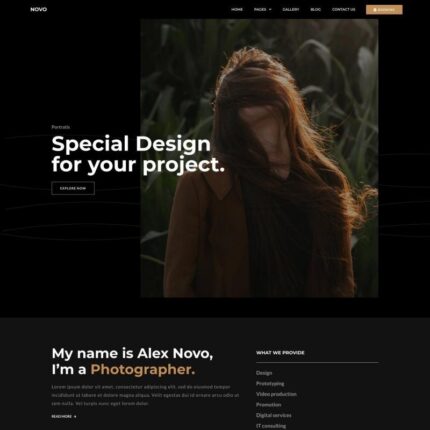Image resolution: width=430 pixels, height=430 pixels.
Task: Select Design in the services list
Action: click(x=264, y=373)
